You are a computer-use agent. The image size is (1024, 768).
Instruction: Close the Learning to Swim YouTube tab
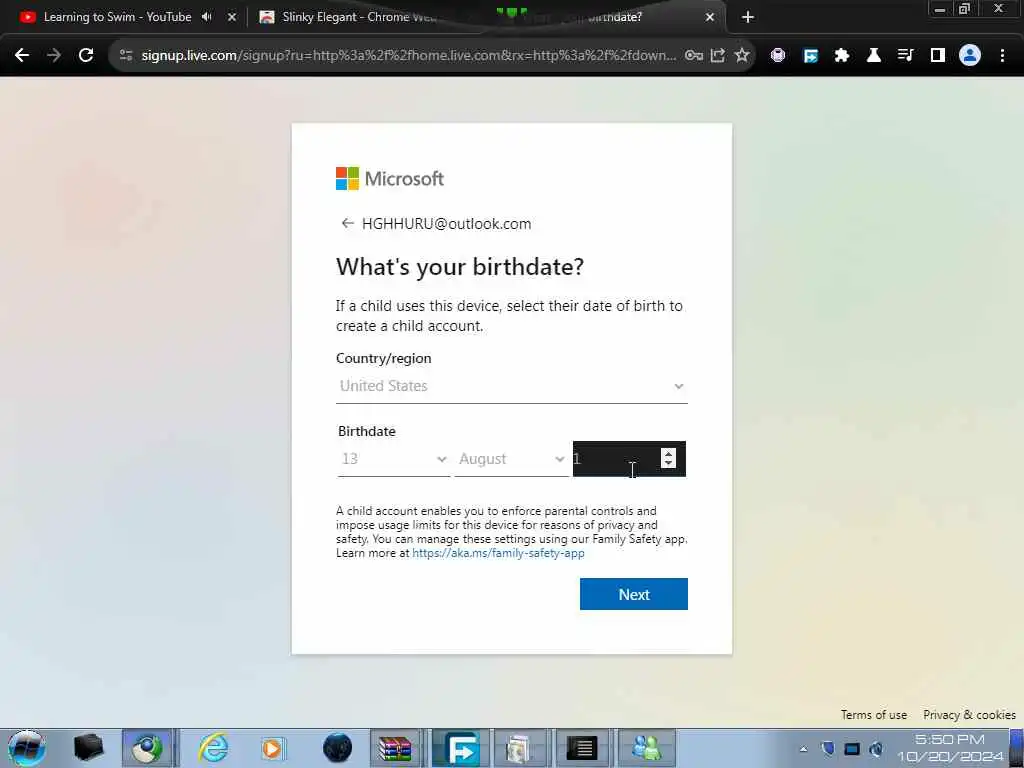click(232, 17)
